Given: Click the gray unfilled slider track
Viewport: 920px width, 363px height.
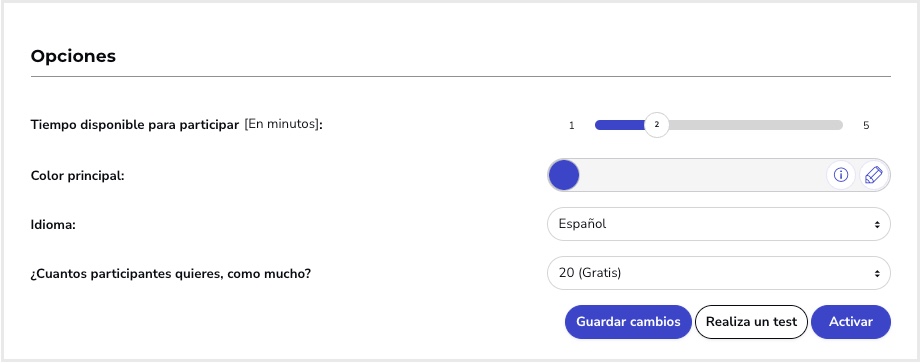Looking at the screenshot, I should [756, 125].
